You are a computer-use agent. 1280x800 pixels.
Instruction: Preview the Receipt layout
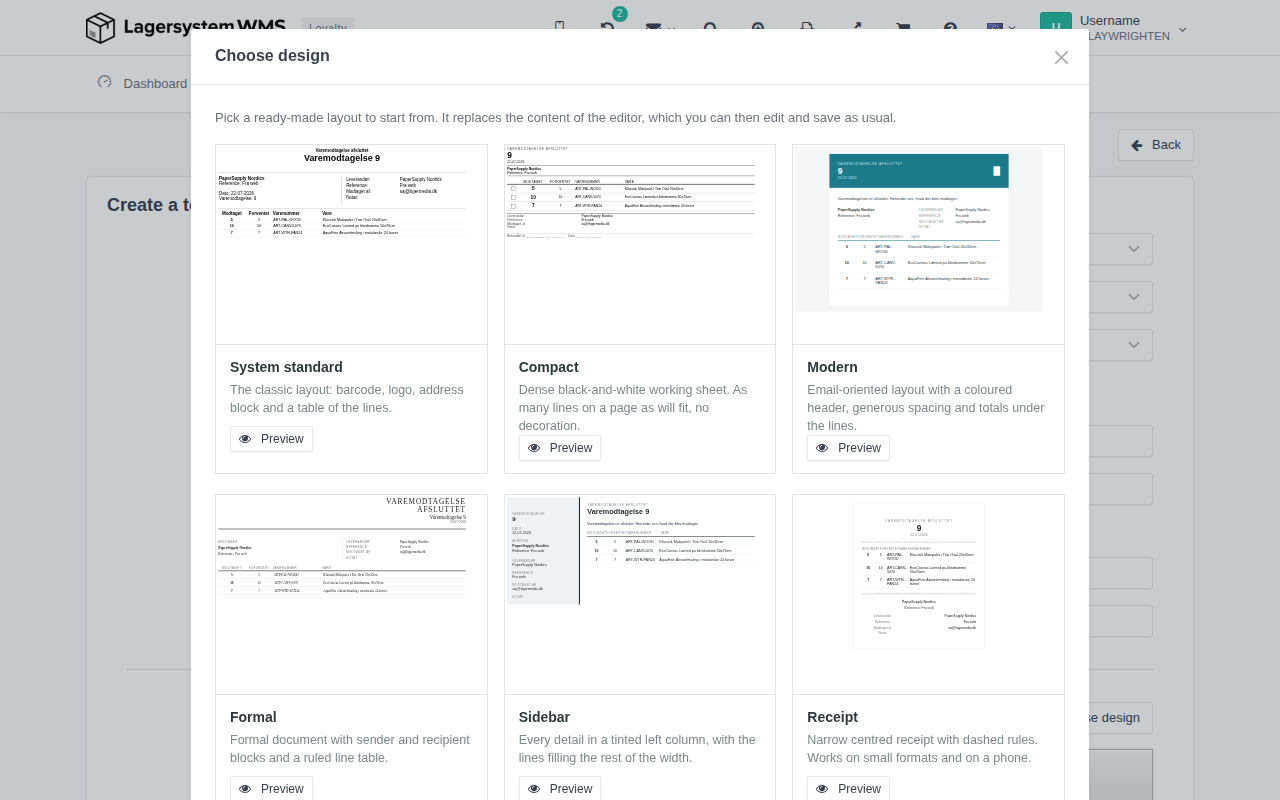(x=848, y=788)
